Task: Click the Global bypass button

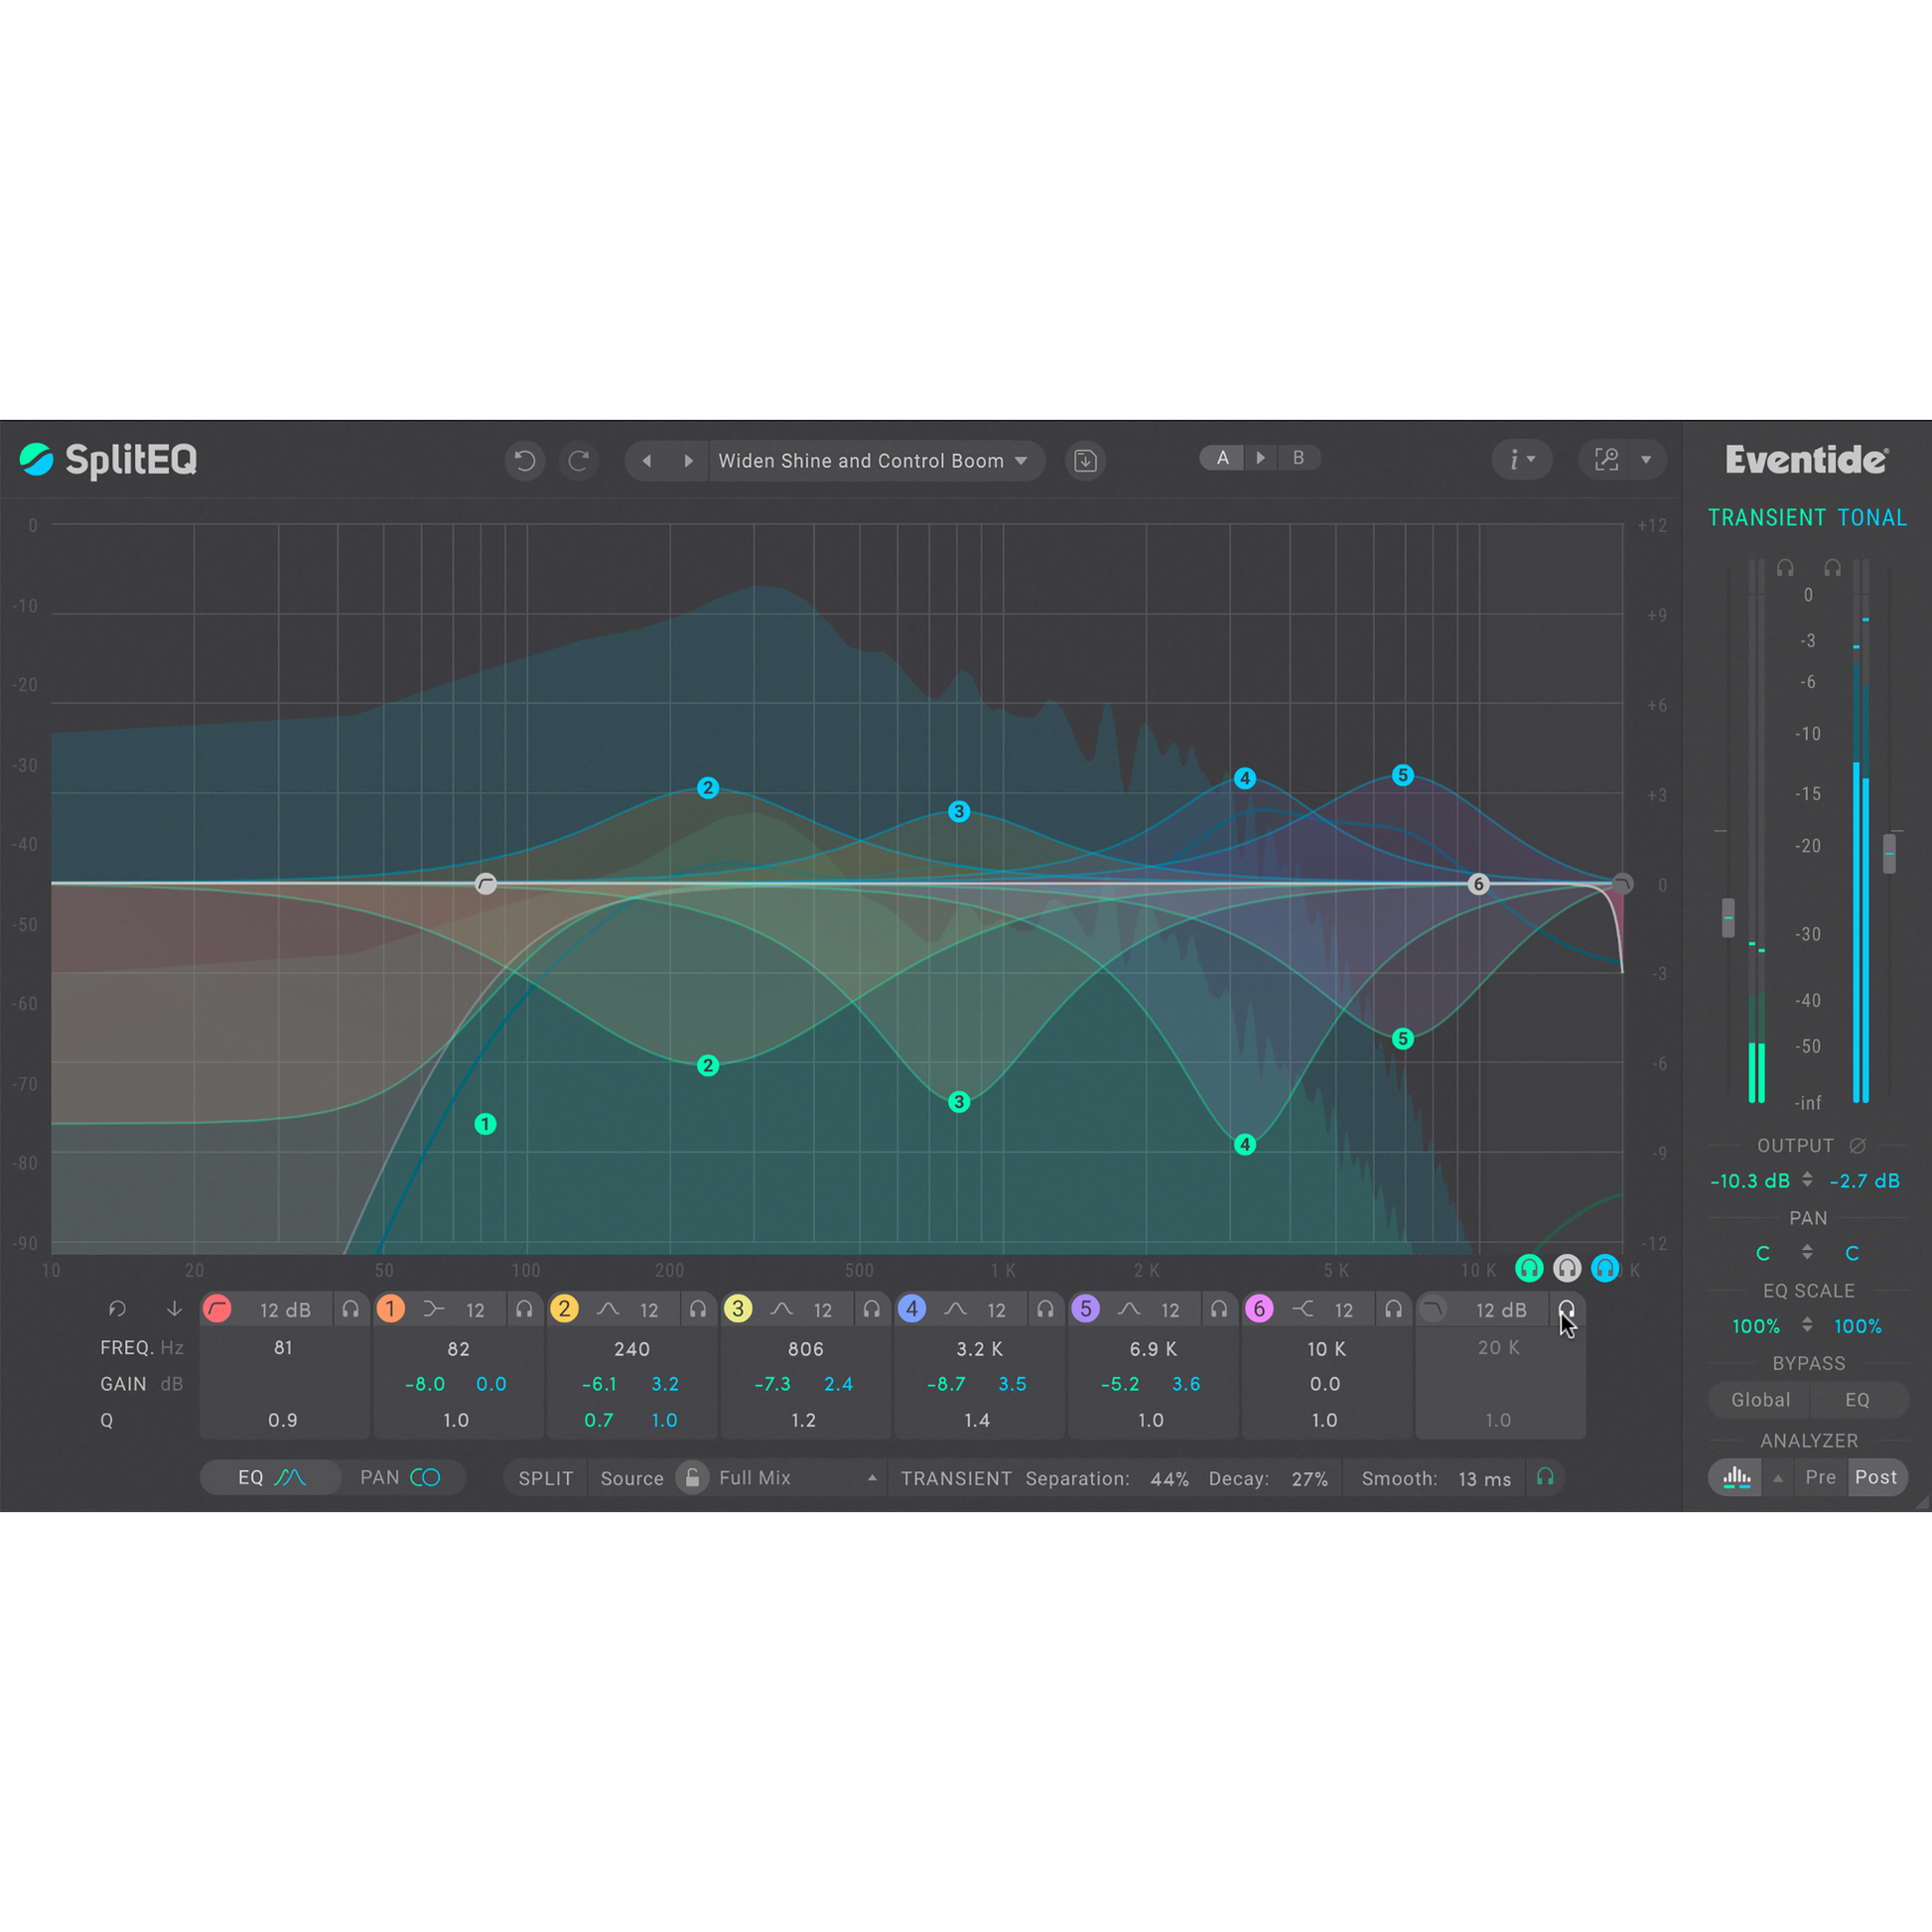Action: coord(1760,1400)
